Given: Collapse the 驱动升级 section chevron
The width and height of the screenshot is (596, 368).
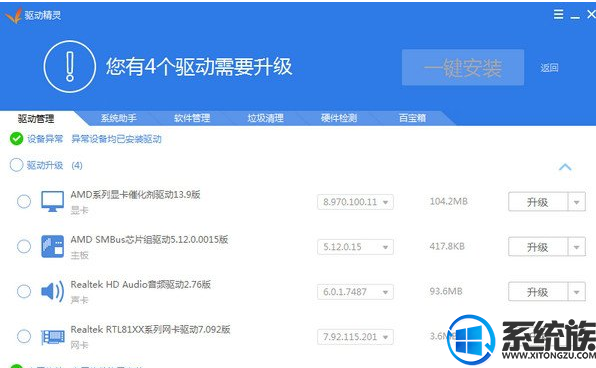Looking at the screenshot, I should tap(565, 167).
